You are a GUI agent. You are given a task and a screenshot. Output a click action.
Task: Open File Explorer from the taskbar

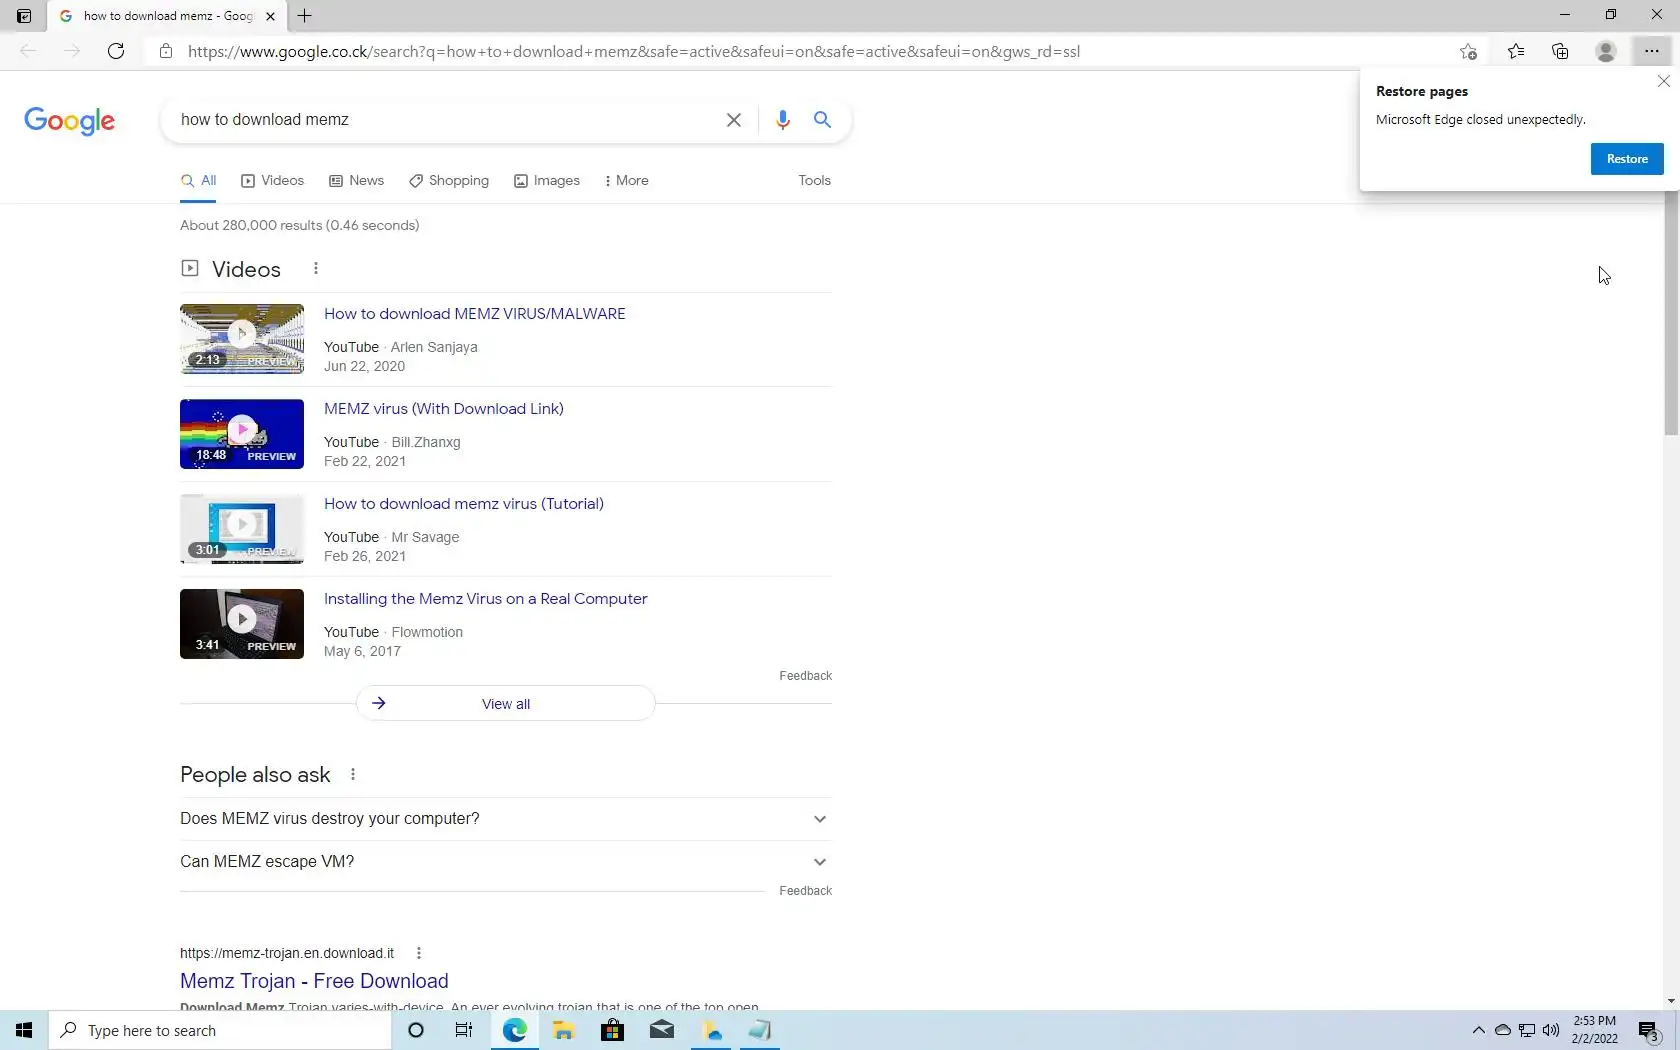[563, 1031]
